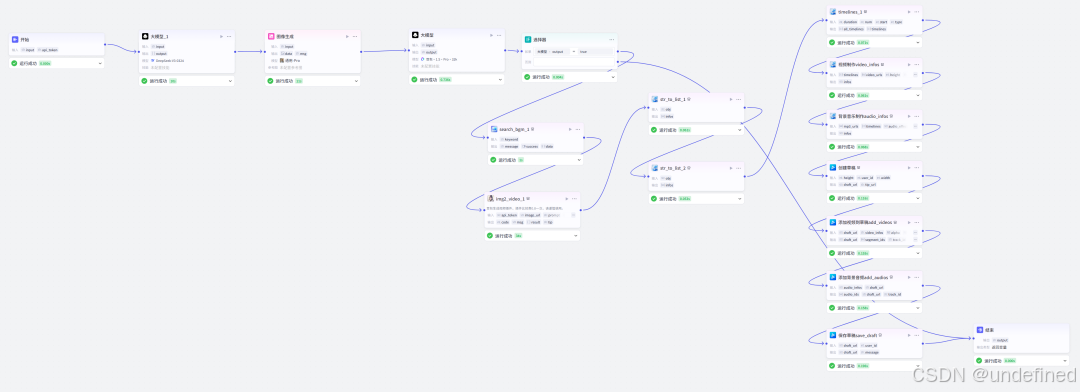Click the output tag in 结束 node
The width and height of the screenshot is (1080, 392).
click(x=1001, y=340)
